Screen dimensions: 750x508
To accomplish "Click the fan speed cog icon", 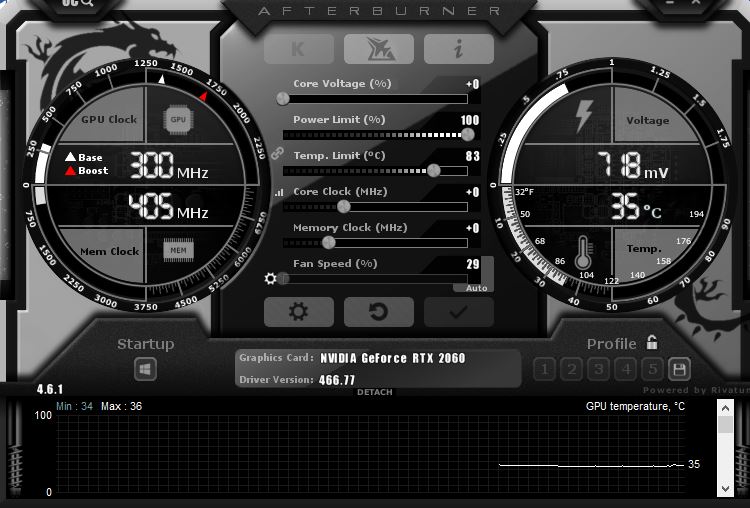I will [271, 278].
